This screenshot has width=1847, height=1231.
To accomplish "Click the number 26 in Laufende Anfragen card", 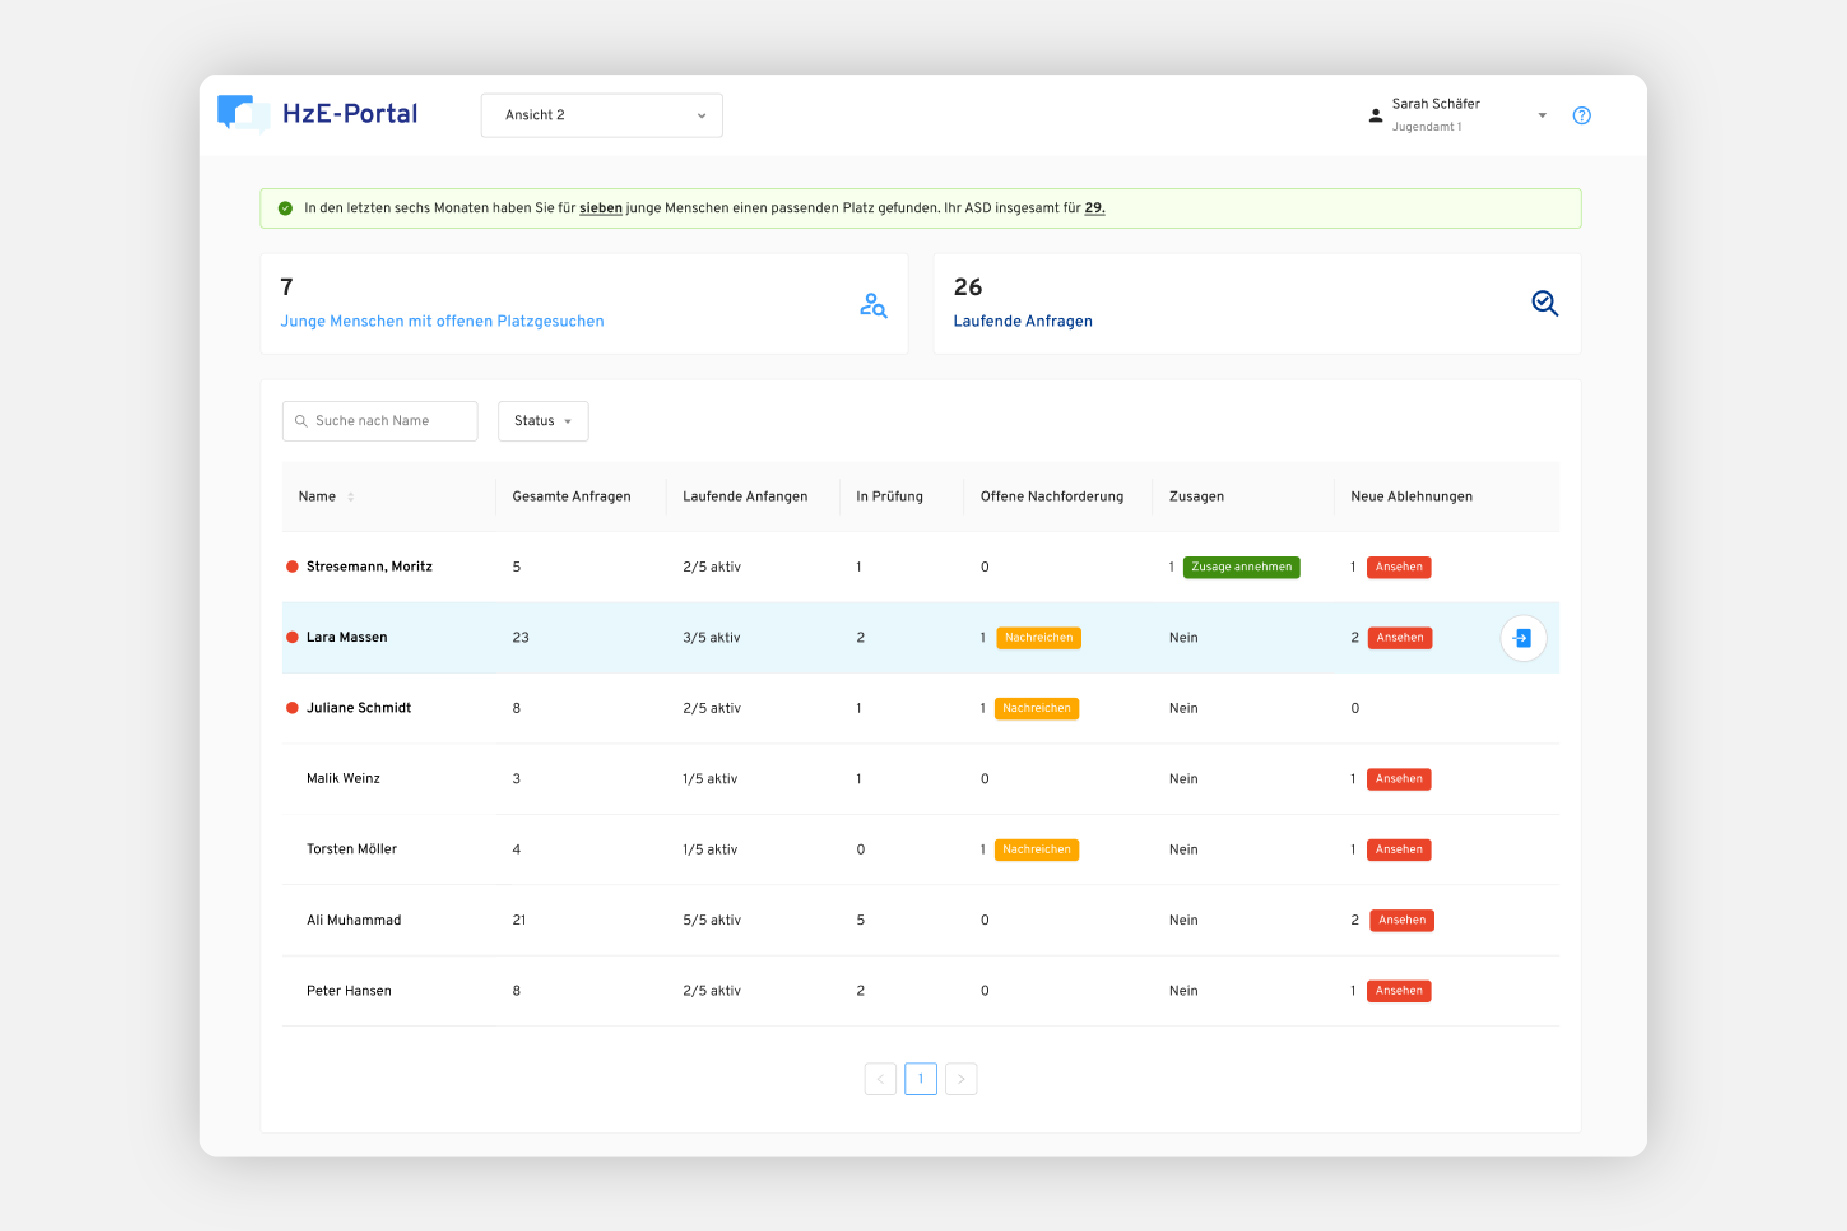I will 968,287.
